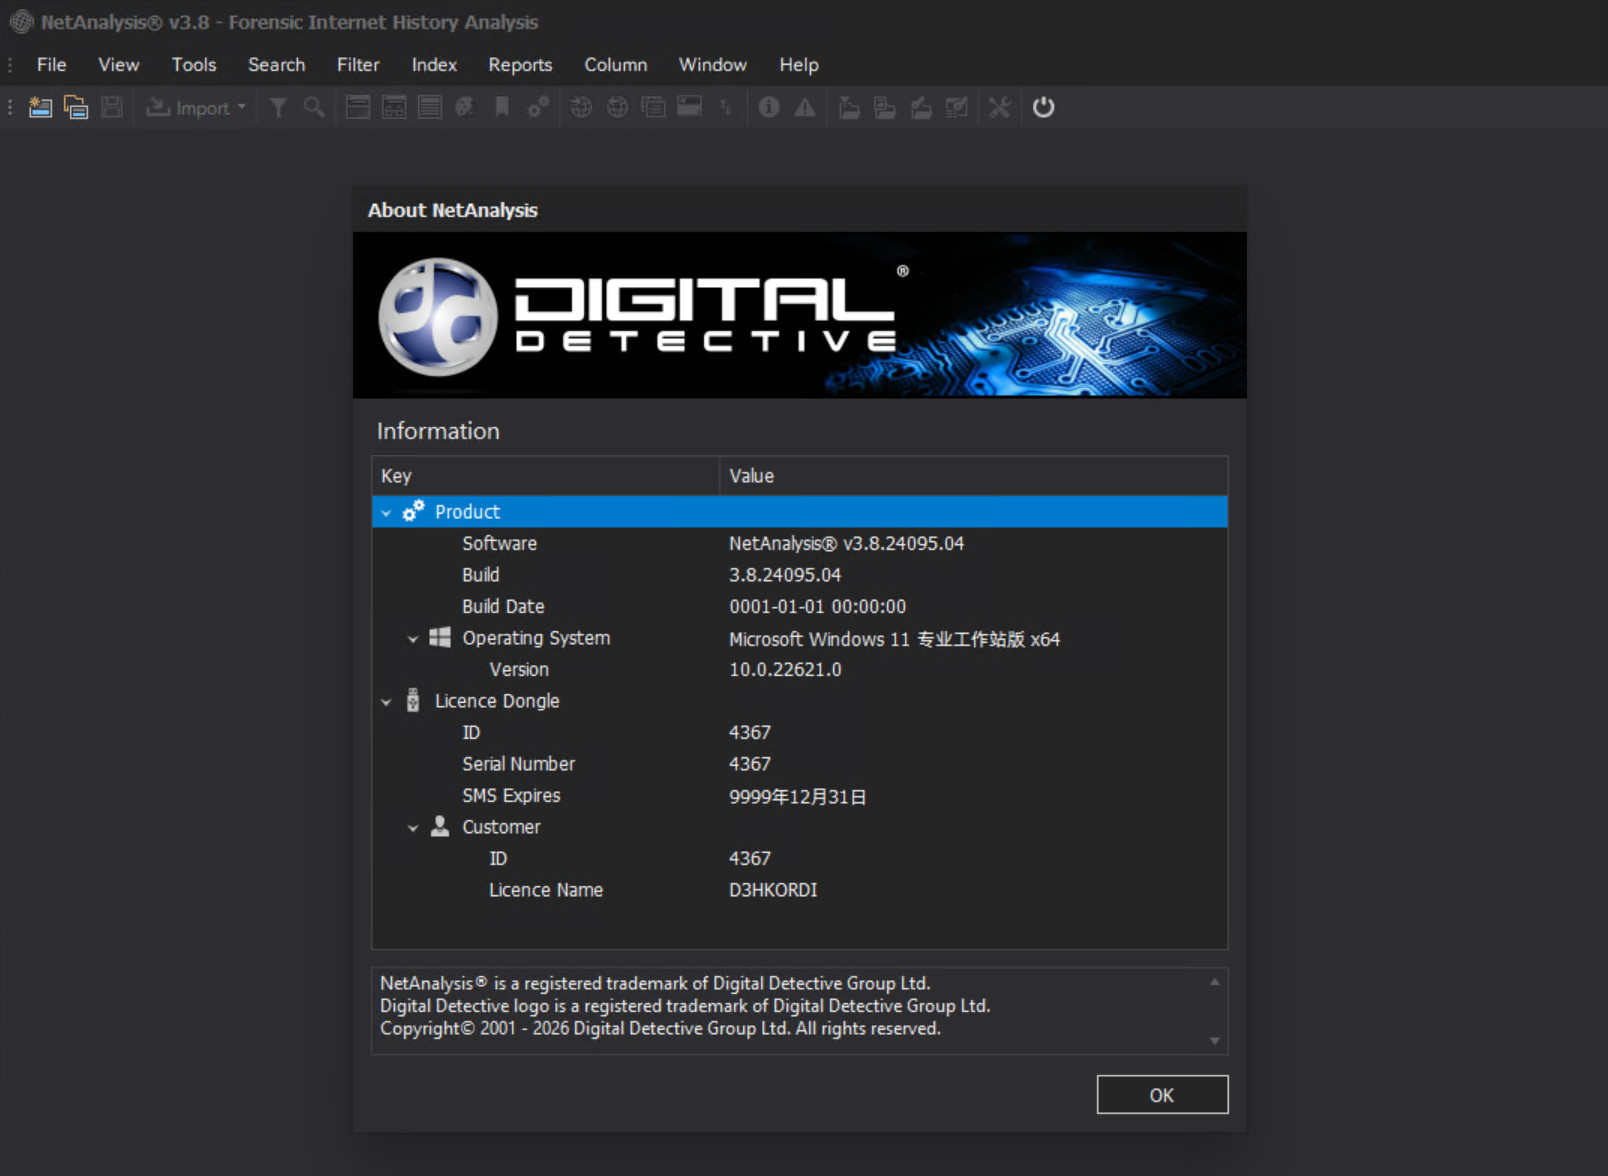The width and height of the screenshot is (1608, 1176).
Task: Select the Software row
Action: coord(800,543)
